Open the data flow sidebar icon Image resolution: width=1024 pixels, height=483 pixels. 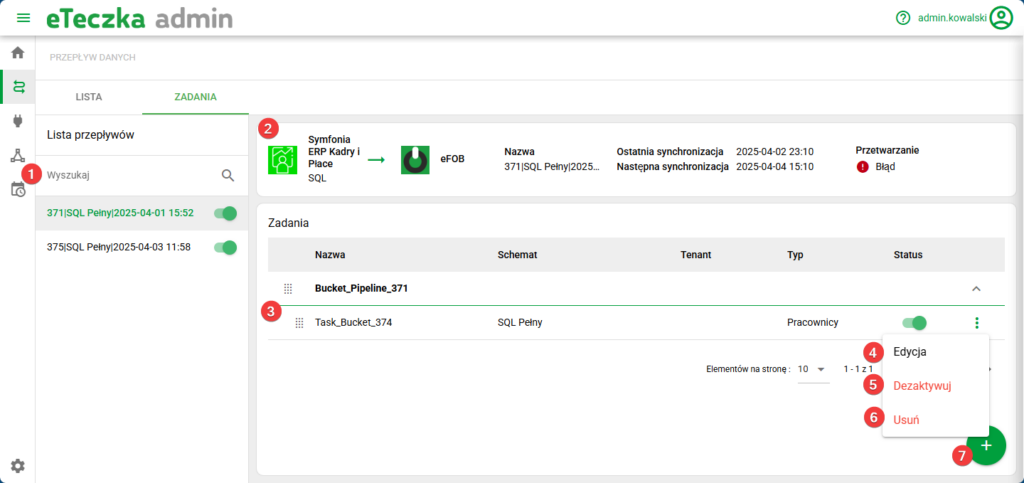[x=17, y=87]
